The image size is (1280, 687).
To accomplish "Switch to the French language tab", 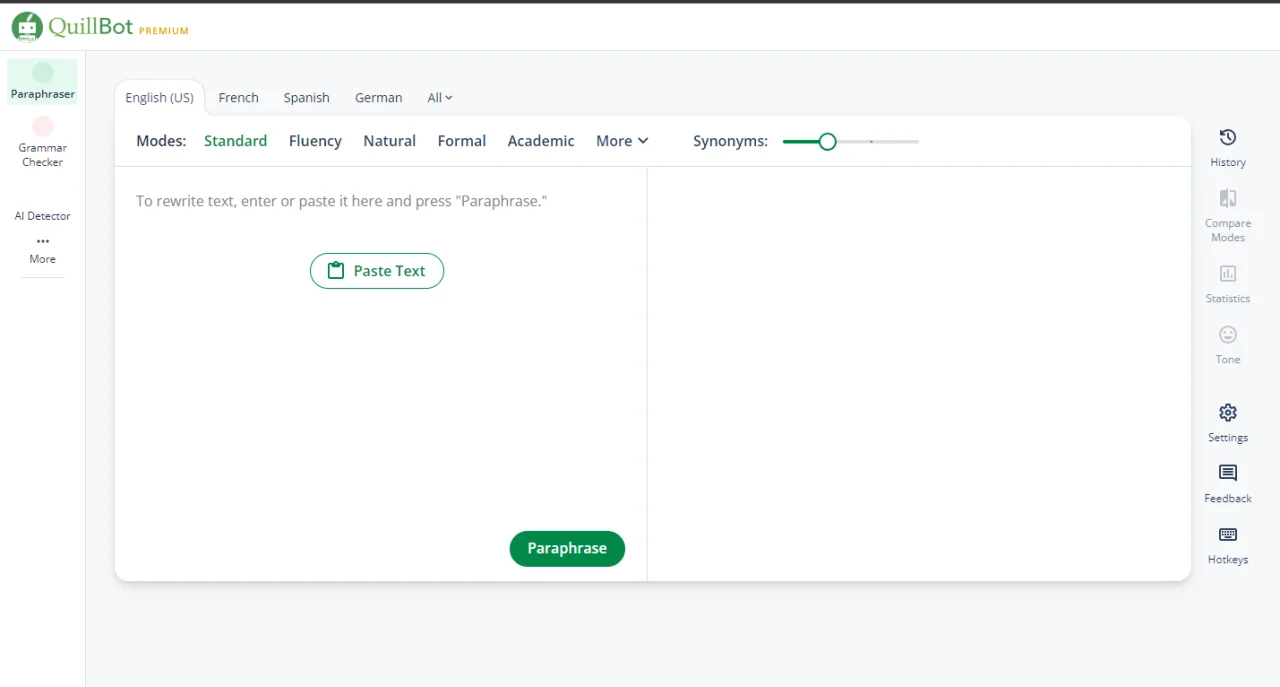I will click(x=239, y=97).
